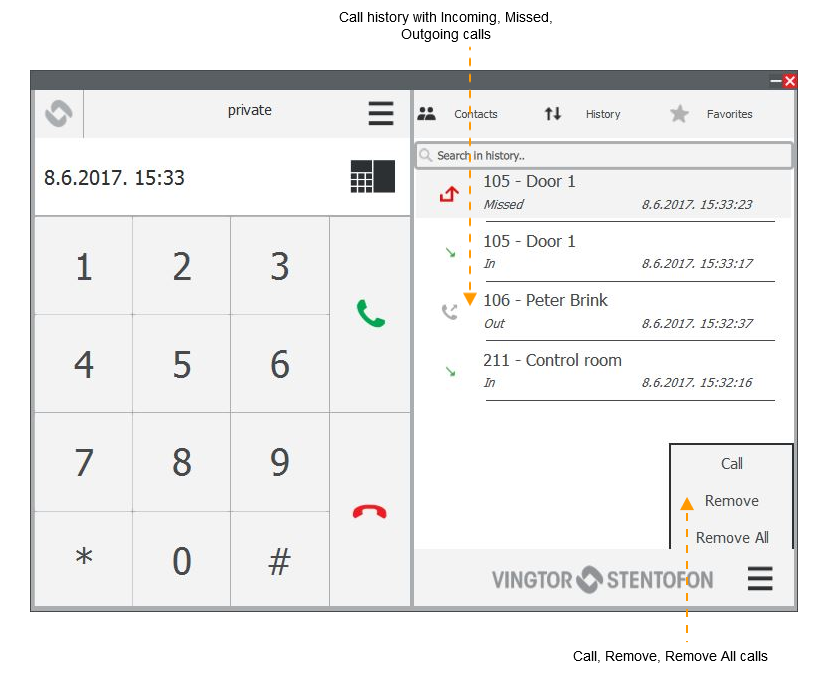Viewport: 818px width, 685px height.
Task: Minimize the softclient window
Action: (775, 81)
